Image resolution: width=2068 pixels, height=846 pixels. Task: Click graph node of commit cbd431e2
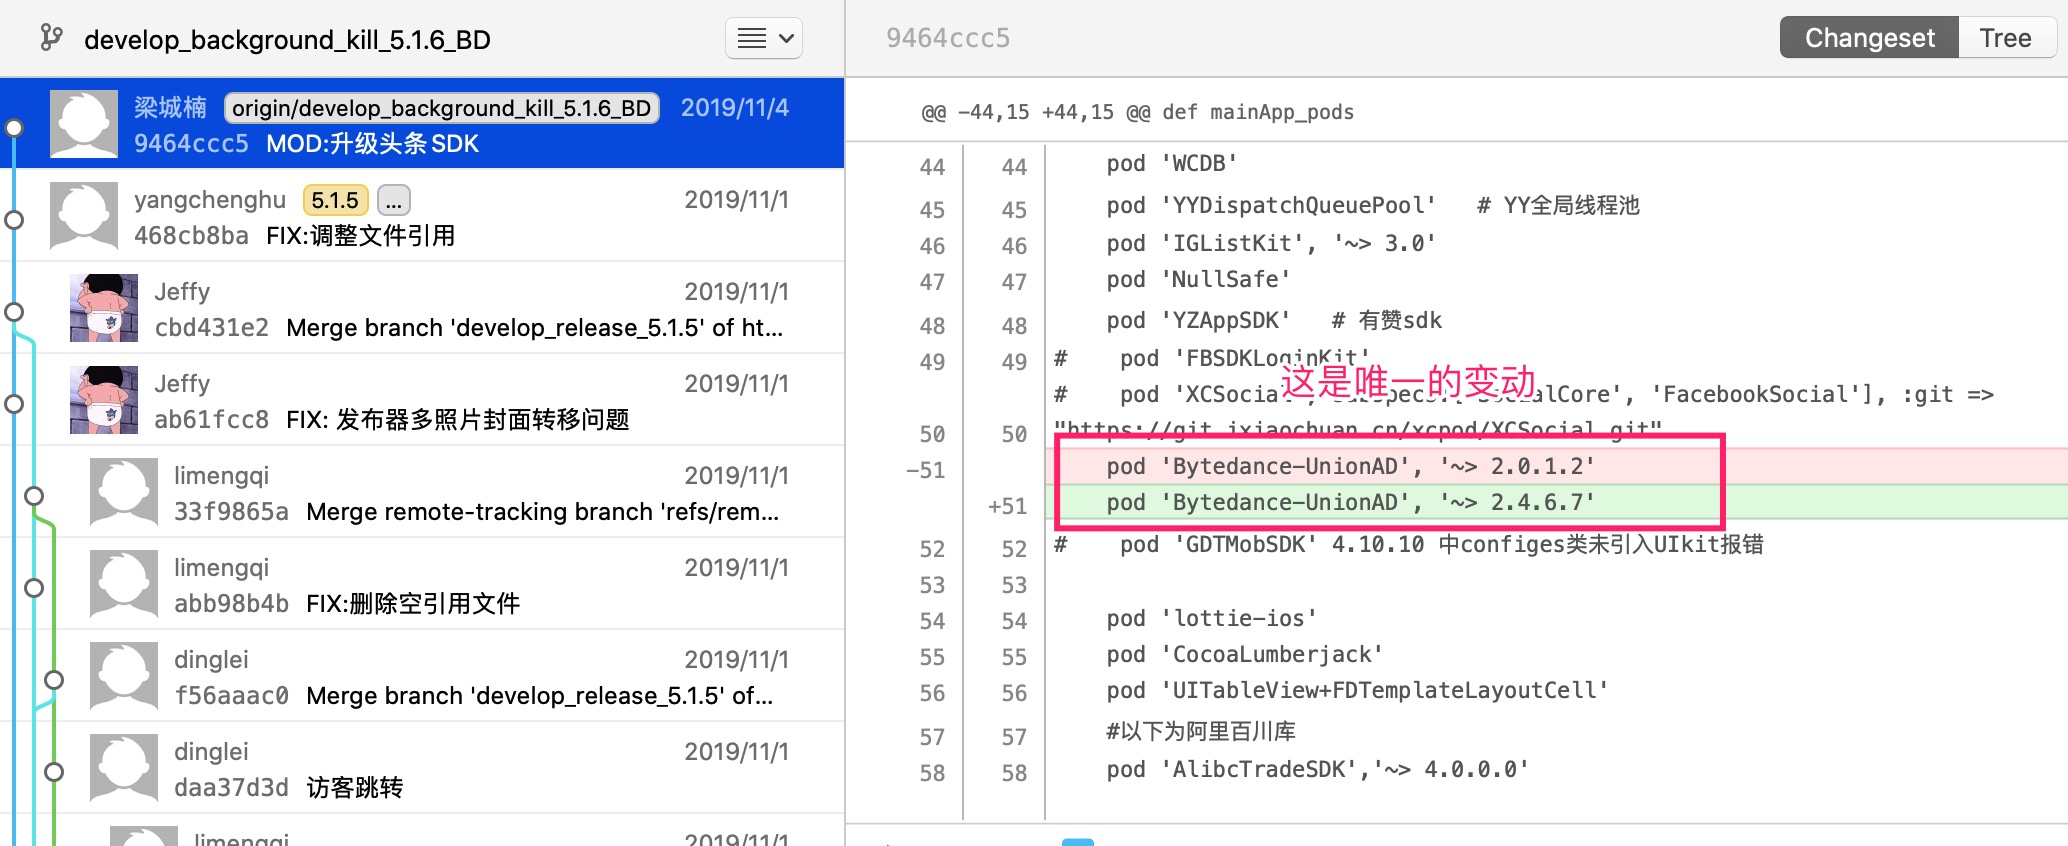[14, 312]
